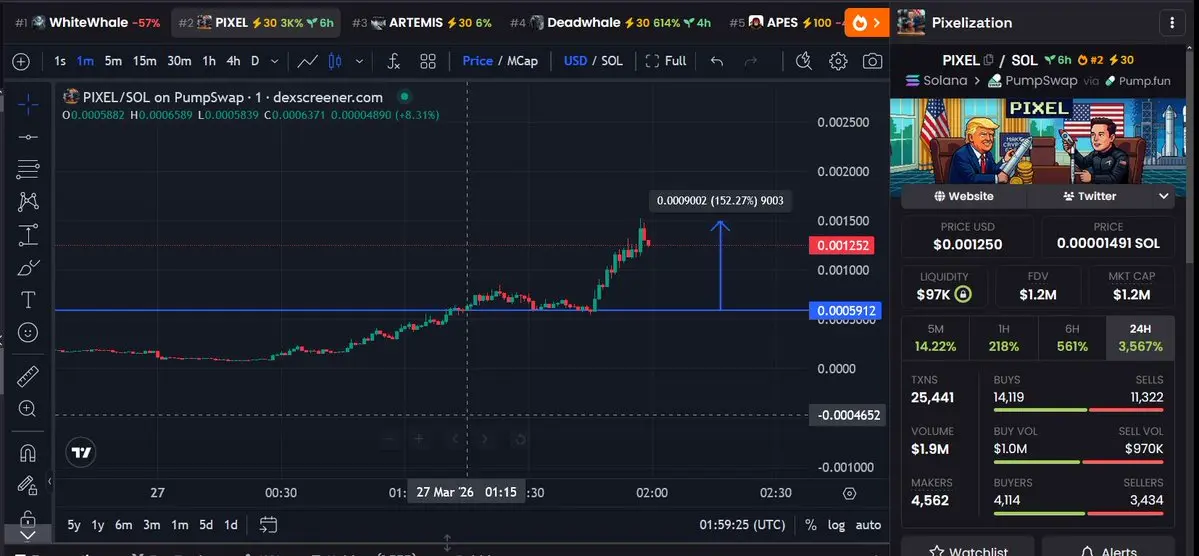Select the XABCD pattern tool
The height and width of the screenshot is (556, 1199).
(28, 202)
